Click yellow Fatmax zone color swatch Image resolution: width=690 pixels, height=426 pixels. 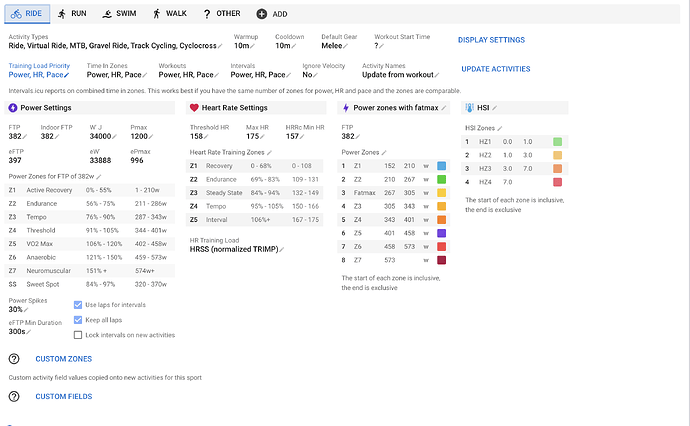(x=441, y=193)
